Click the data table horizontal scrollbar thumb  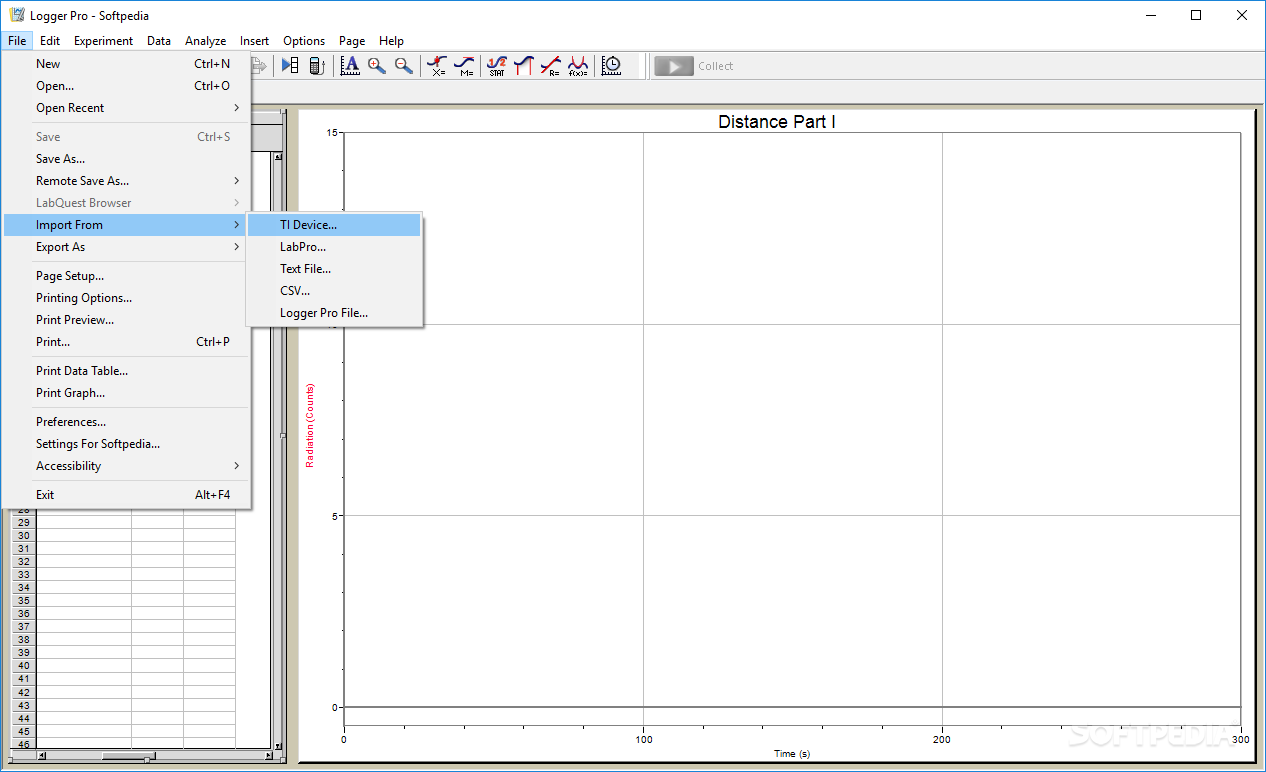coord(129,757)
